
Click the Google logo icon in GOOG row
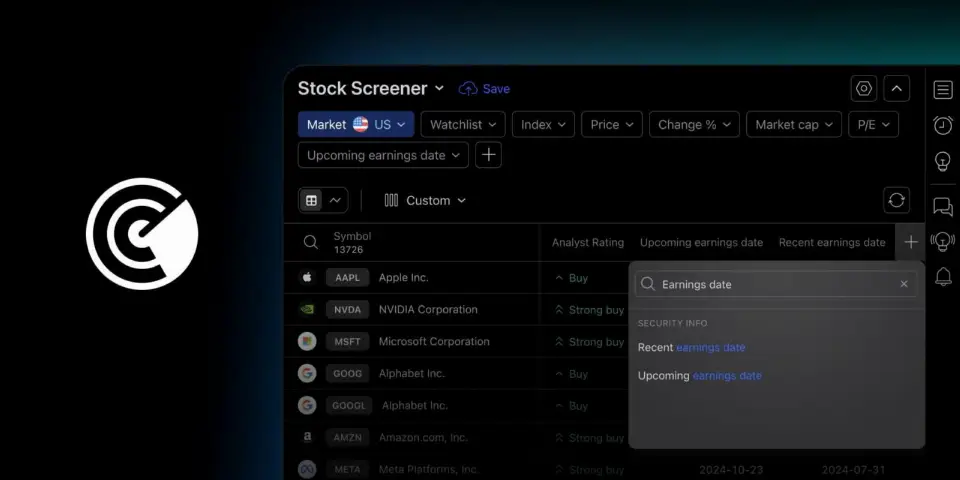pos(307,373)
